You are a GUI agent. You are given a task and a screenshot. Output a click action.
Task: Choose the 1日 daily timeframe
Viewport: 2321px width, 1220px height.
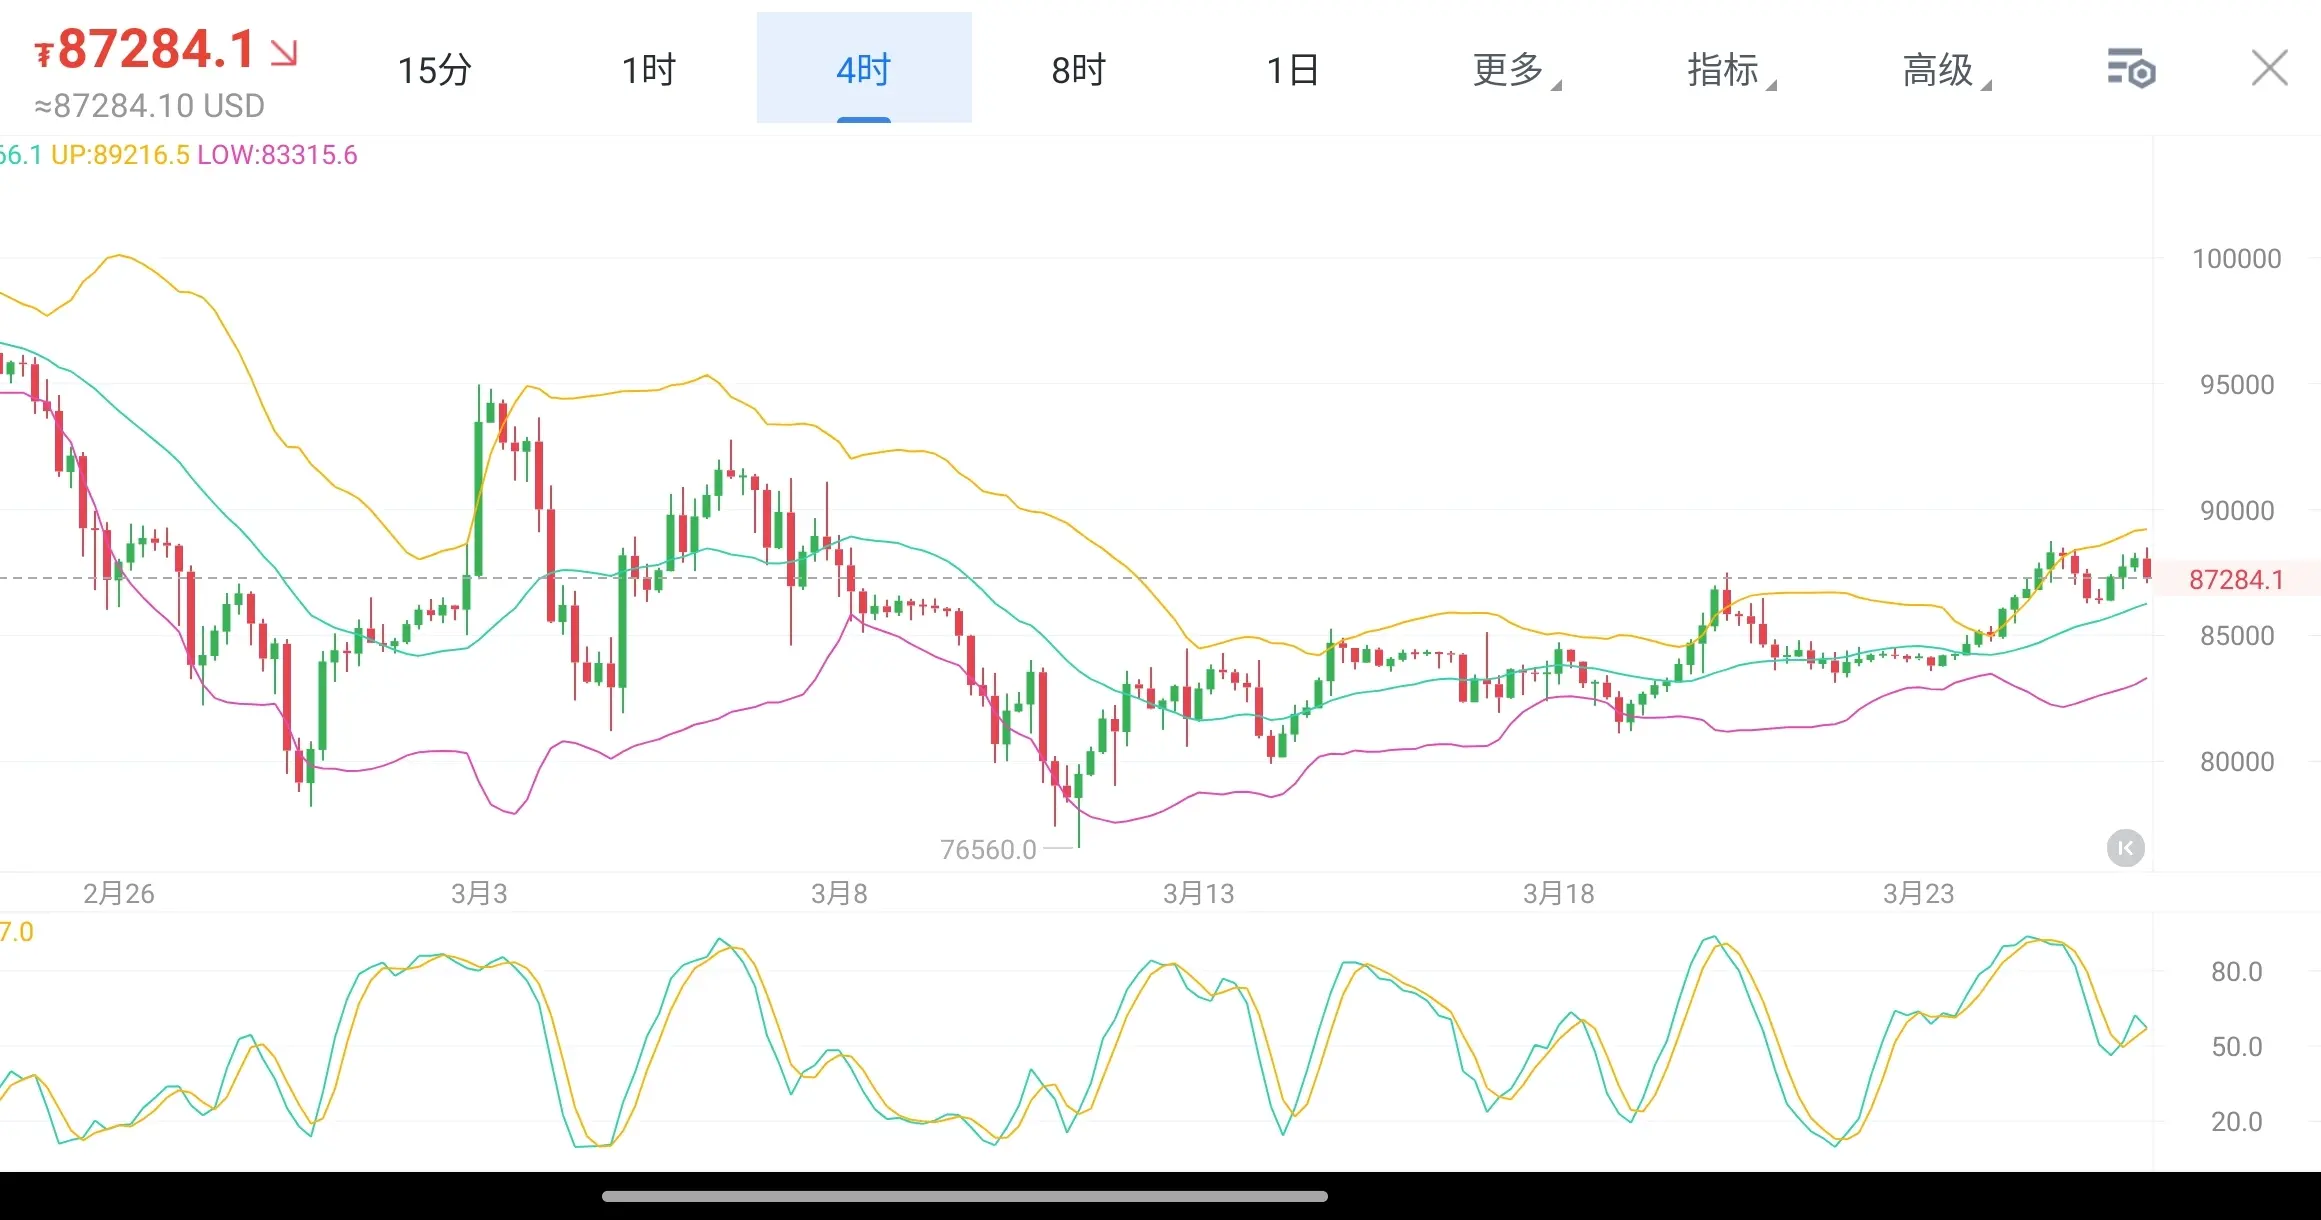click(1293, 70)
